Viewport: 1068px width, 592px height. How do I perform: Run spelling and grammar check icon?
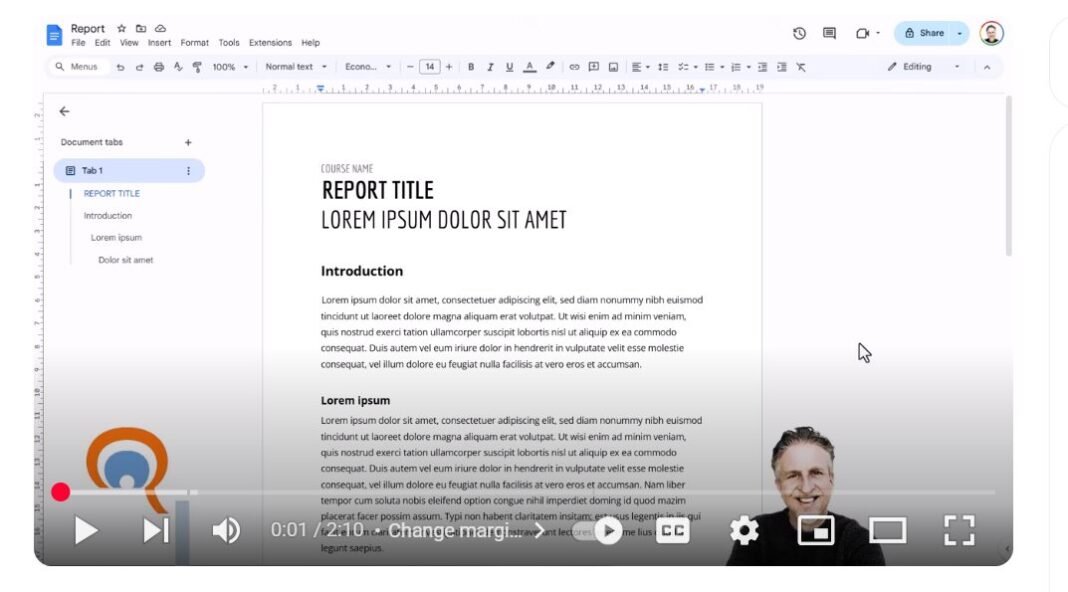(x=176, y=67)
